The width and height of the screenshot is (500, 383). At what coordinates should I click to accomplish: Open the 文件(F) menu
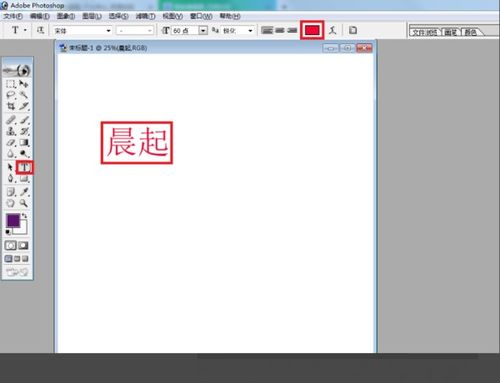[x=13, y=16]
